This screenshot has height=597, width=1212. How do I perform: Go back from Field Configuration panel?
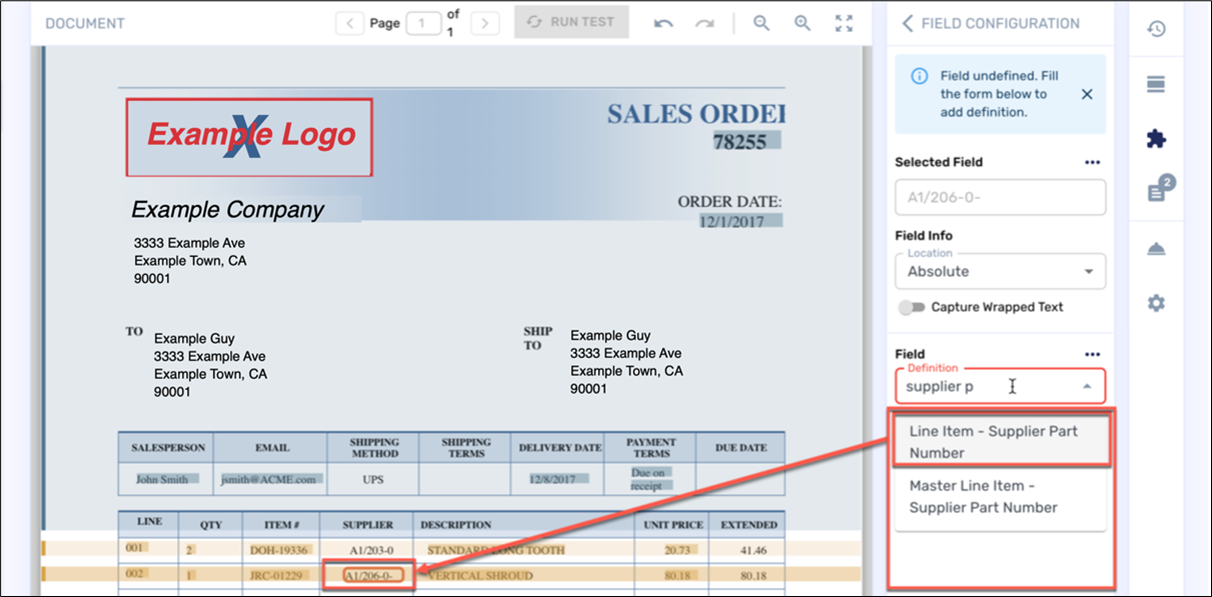[907, 23]
